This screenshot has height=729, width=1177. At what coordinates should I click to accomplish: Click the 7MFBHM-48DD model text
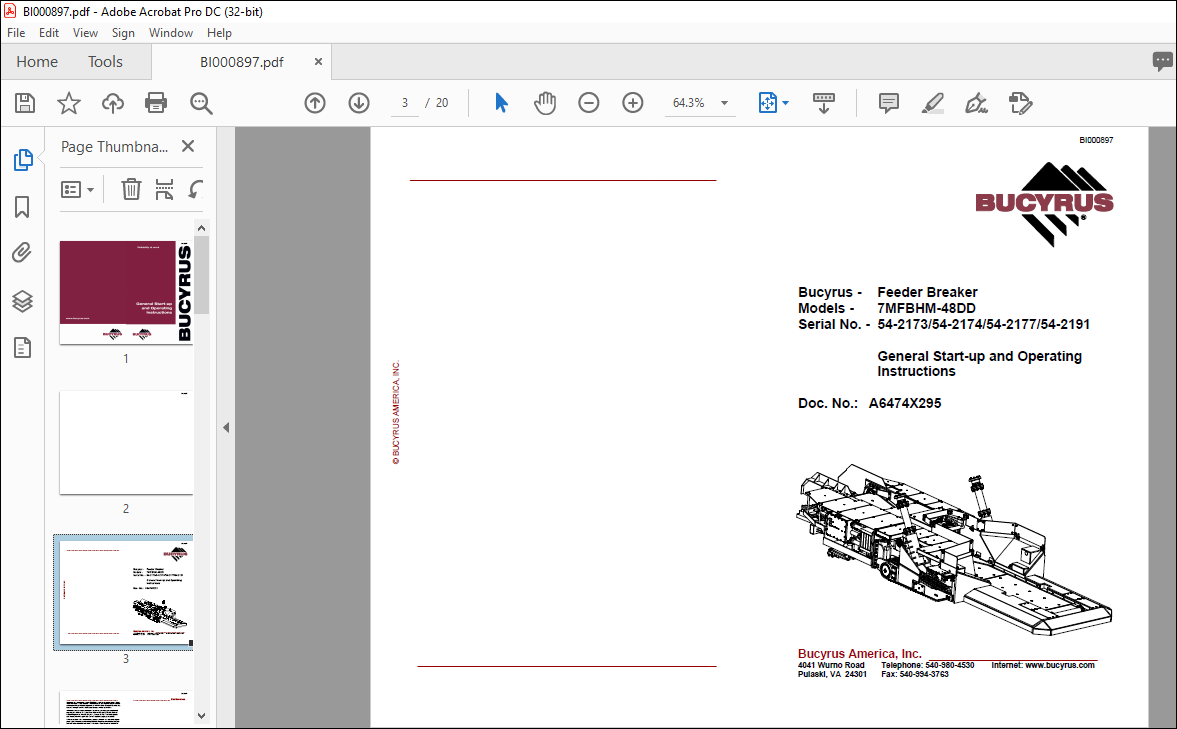click(926, 309)
